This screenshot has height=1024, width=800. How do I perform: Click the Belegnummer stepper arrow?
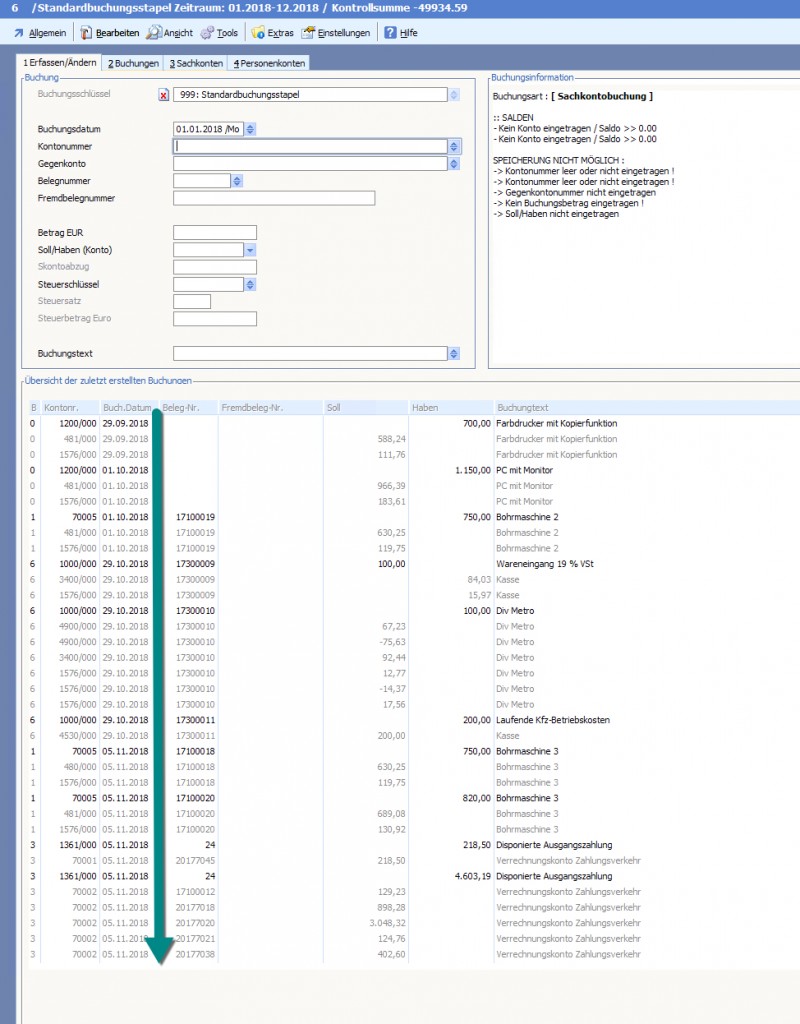pyautogui.click(x=237, y=181)
